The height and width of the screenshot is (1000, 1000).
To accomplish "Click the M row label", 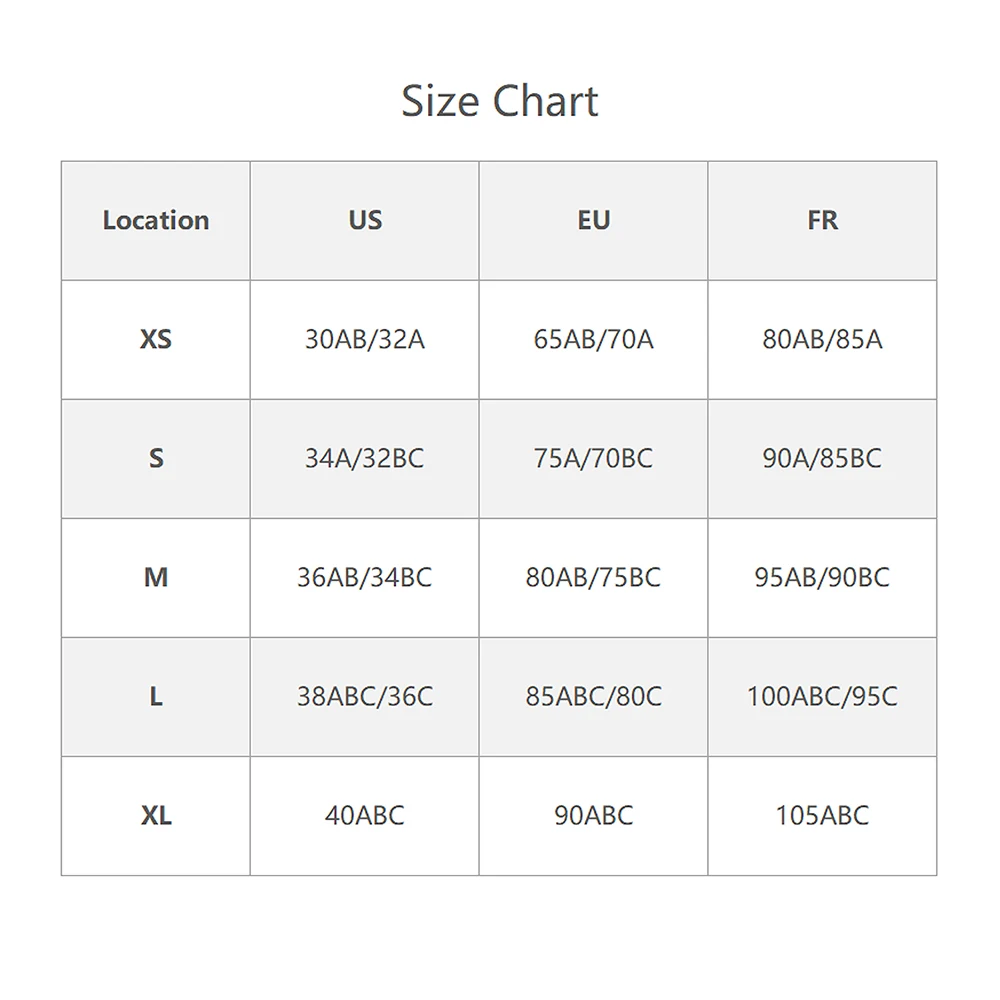I will click(156, 577).
